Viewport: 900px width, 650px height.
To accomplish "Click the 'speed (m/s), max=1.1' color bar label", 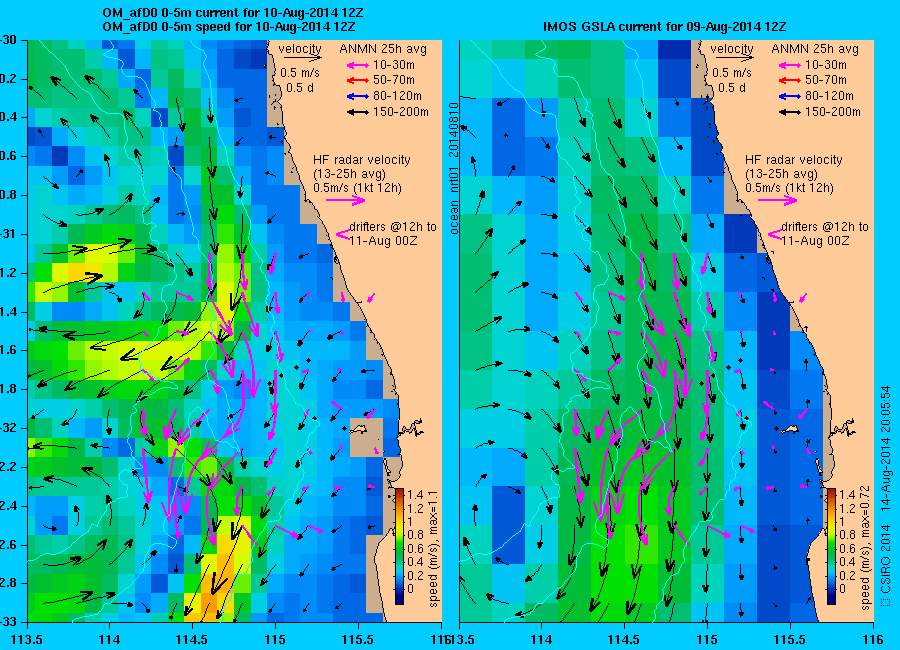I will (433, 548).
